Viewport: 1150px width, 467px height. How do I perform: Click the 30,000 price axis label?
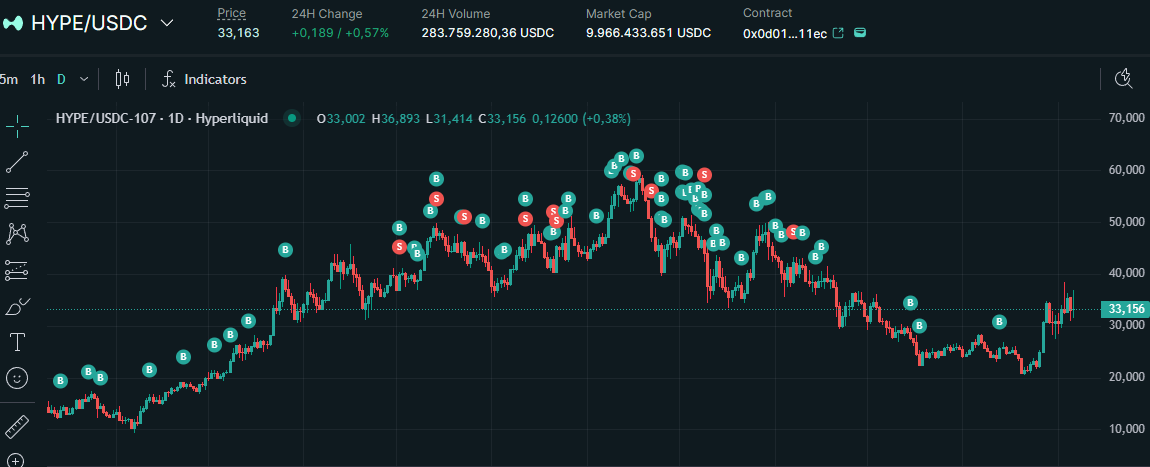pos(1125,325)
